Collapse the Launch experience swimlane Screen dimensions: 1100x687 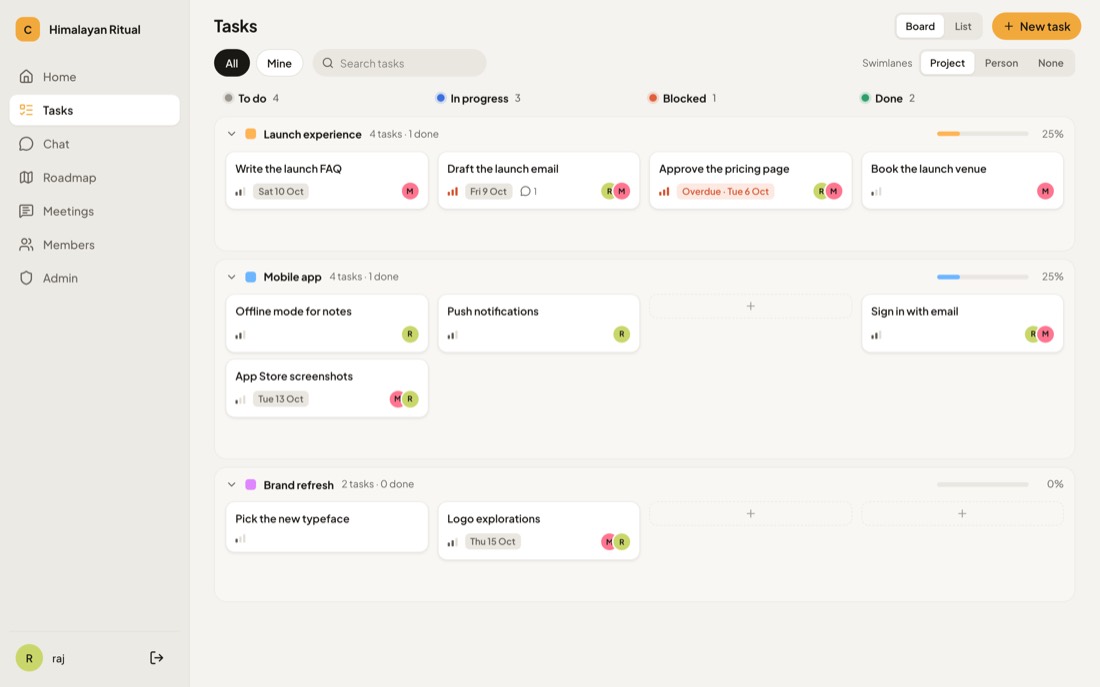pos(232,134)
